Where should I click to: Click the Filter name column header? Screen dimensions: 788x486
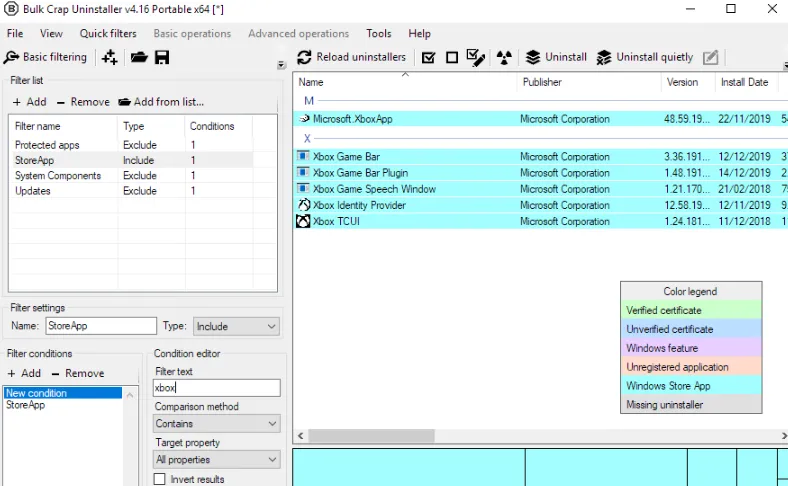tap(63, 126)
